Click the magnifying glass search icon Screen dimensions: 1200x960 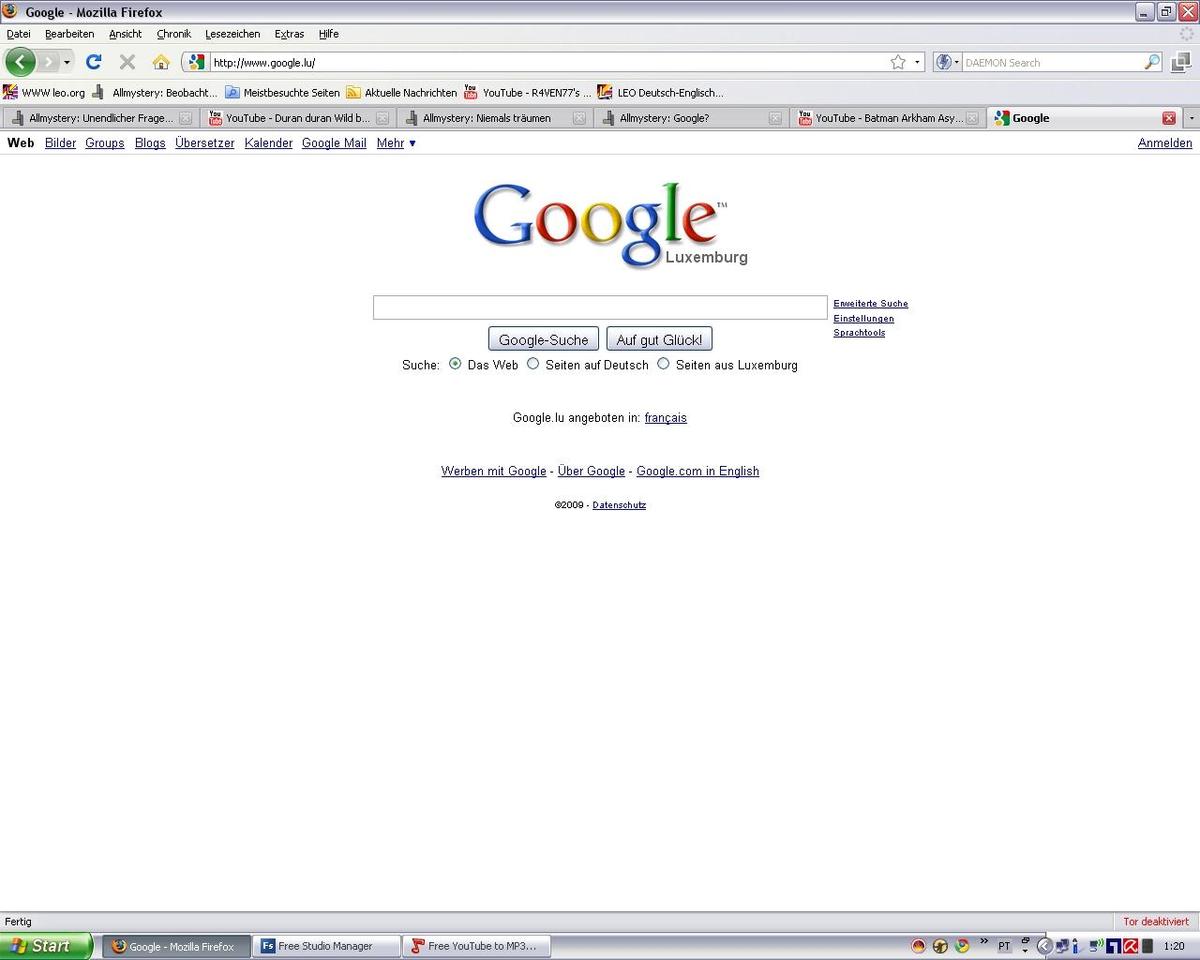(1152, 62)
